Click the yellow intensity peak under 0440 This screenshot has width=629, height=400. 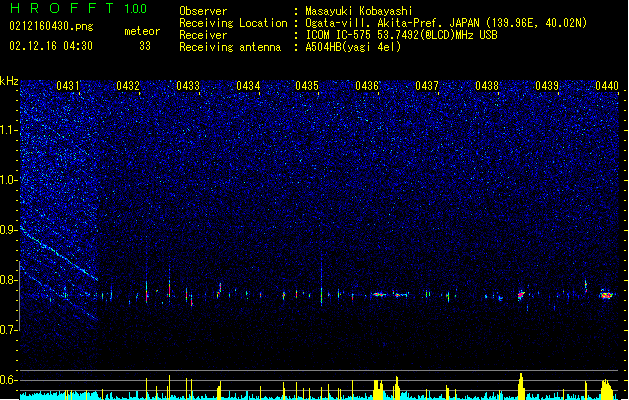point(607,389)
